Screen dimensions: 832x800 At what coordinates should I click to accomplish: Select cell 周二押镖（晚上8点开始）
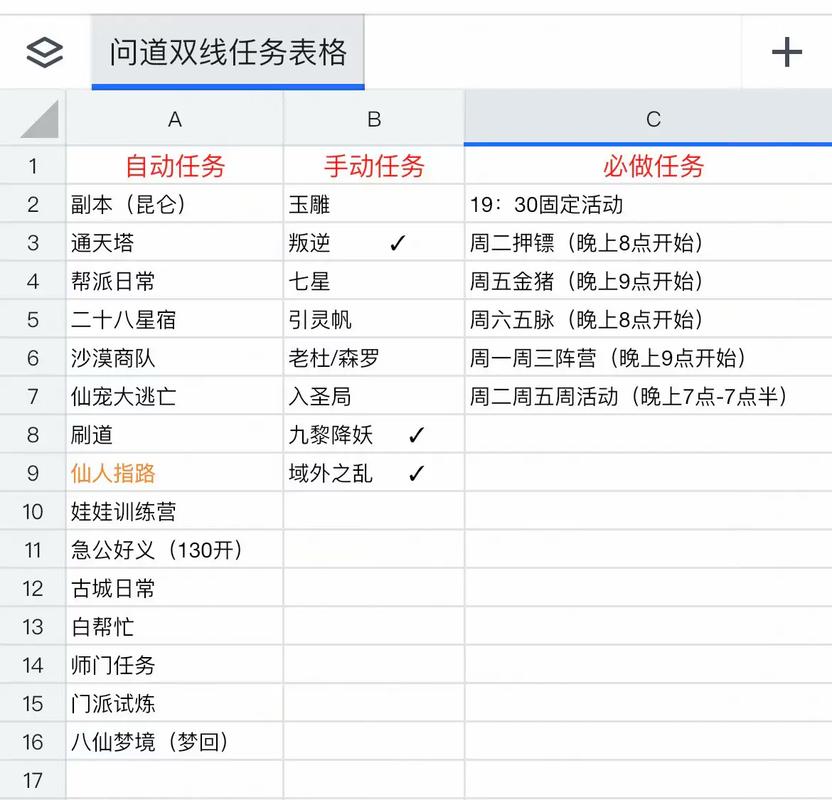point(648,243)
